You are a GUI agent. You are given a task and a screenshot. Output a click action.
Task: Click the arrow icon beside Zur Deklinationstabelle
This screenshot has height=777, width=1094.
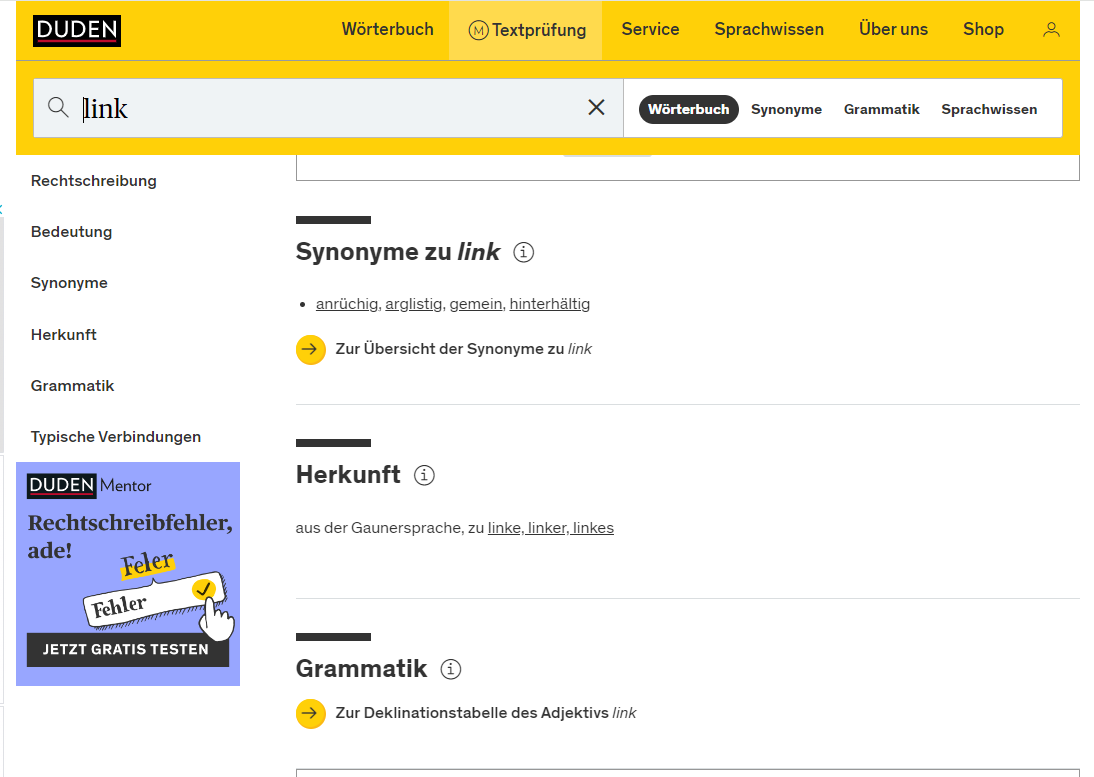click(x=311, y=714)
